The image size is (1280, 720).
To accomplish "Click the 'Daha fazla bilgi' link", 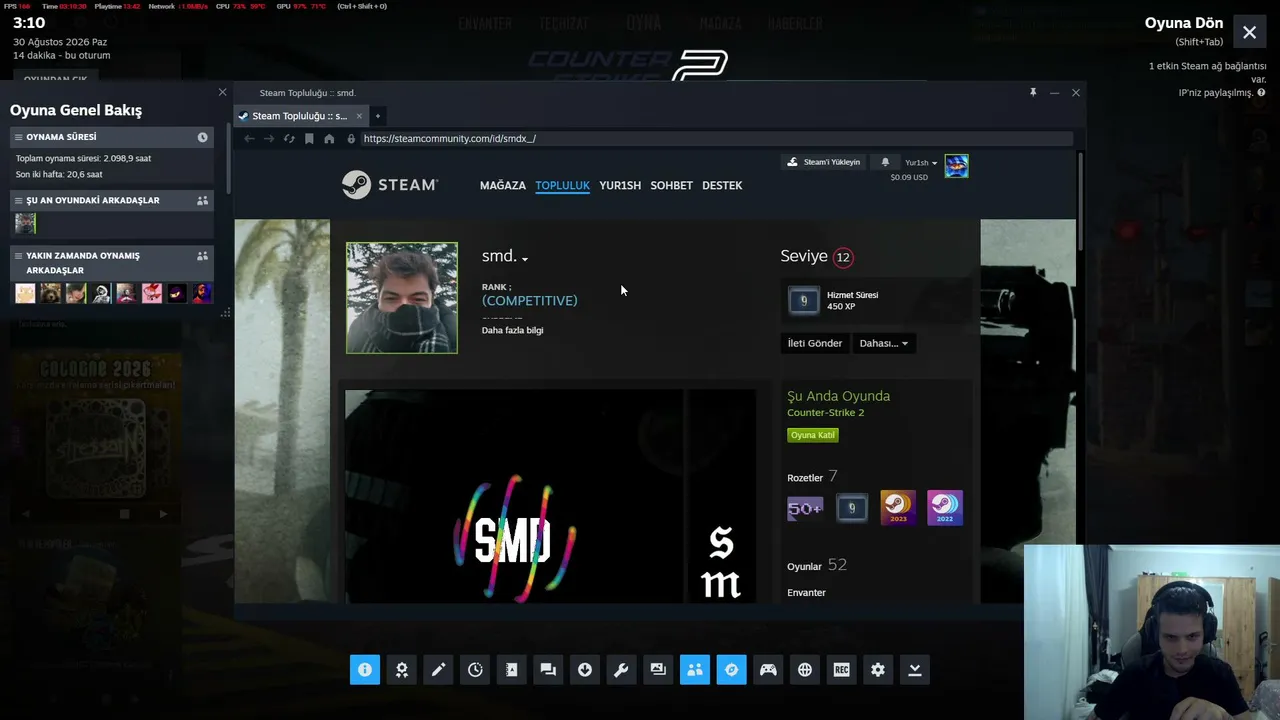I will click(512, 330).
